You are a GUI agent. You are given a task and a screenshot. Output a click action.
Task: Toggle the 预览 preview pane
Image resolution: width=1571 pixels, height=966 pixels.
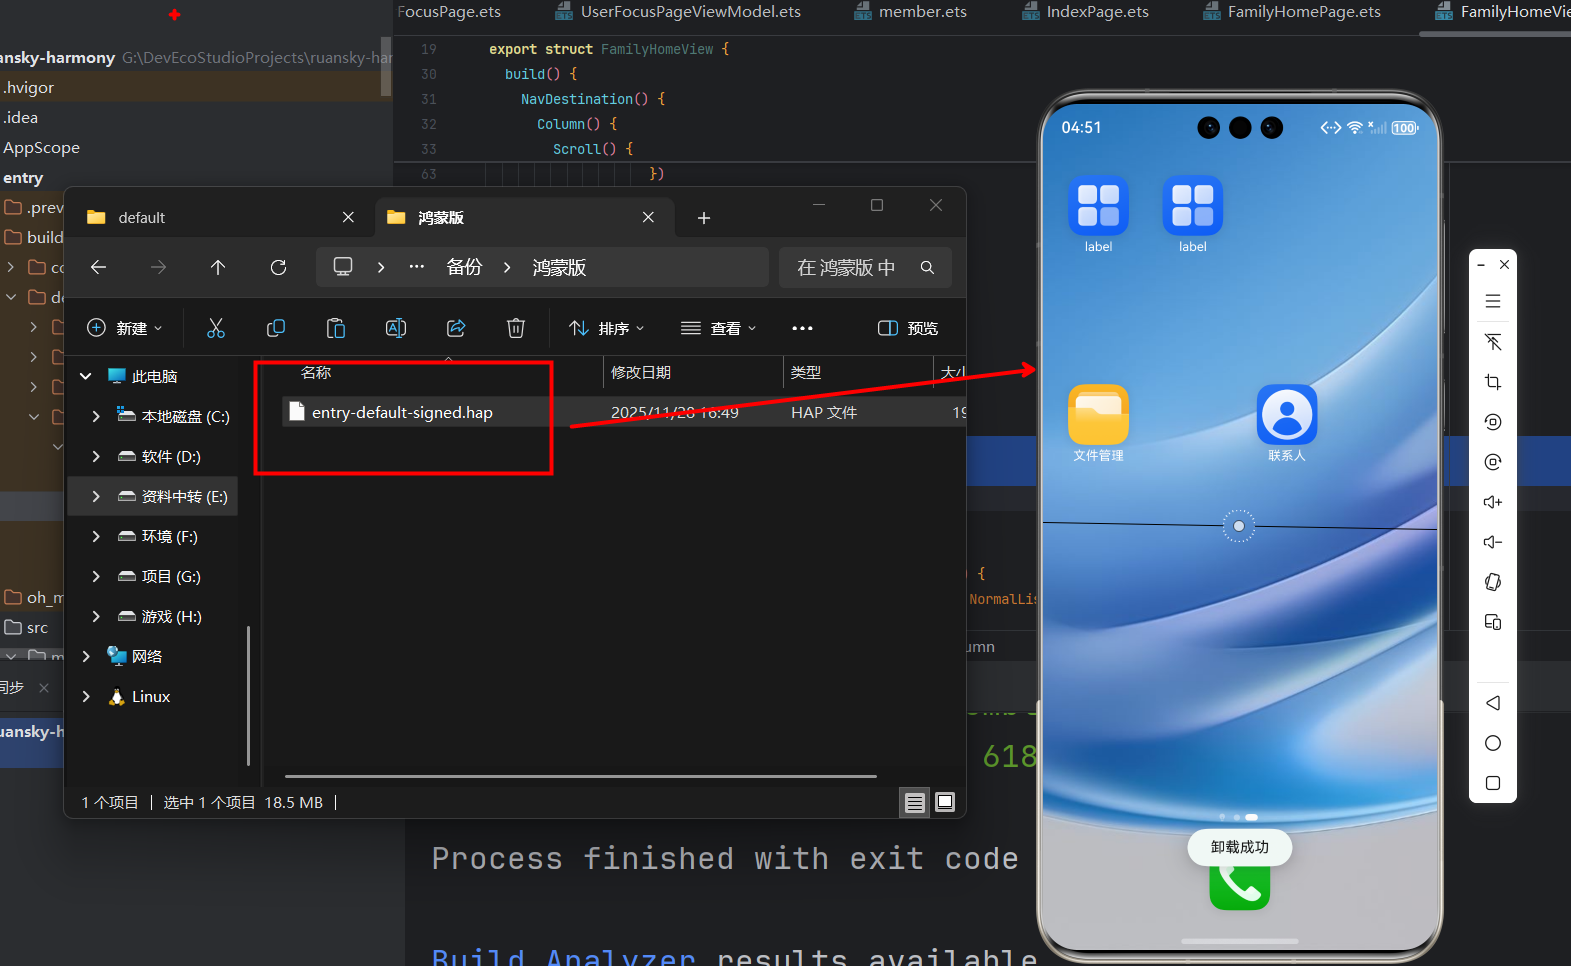click(908, 328)
